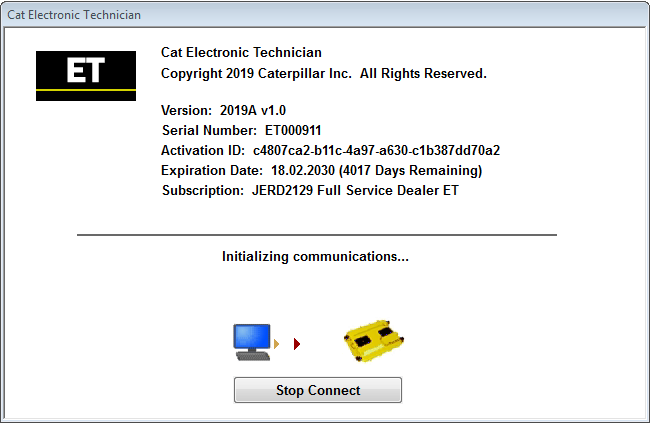Click the yellow stripe under ET logo
This screenshot has height=424, width=651.
(x=86, y=90)
